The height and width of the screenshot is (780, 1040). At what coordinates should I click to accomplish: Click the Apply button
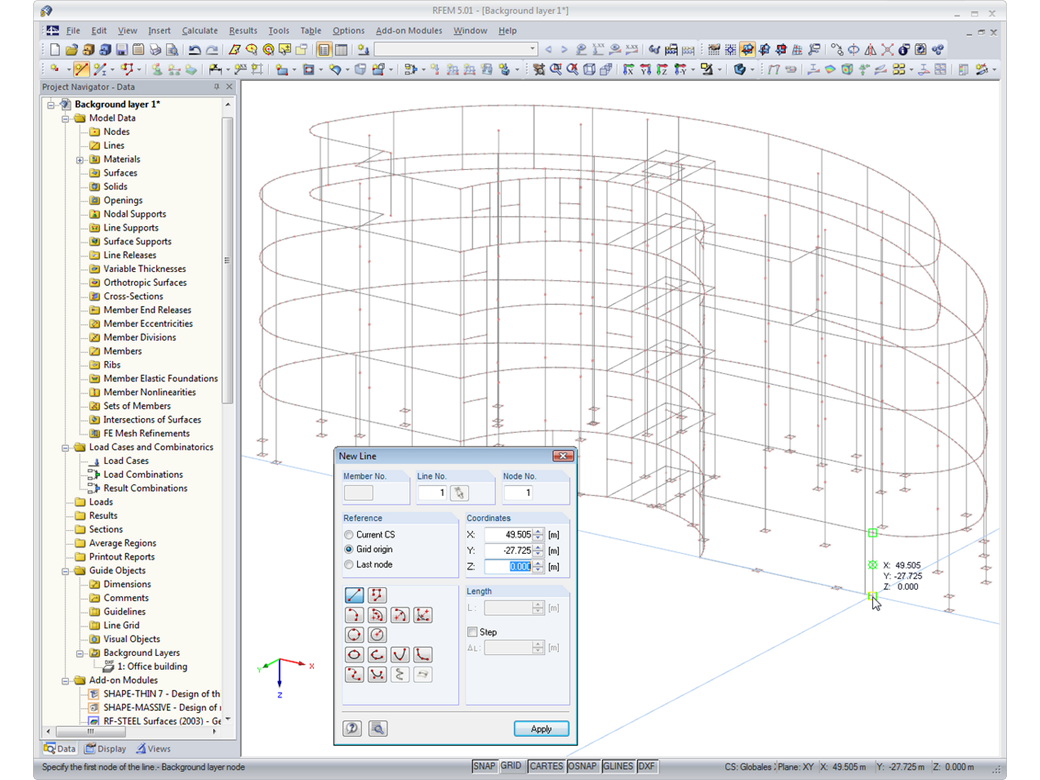coord(541,729)
